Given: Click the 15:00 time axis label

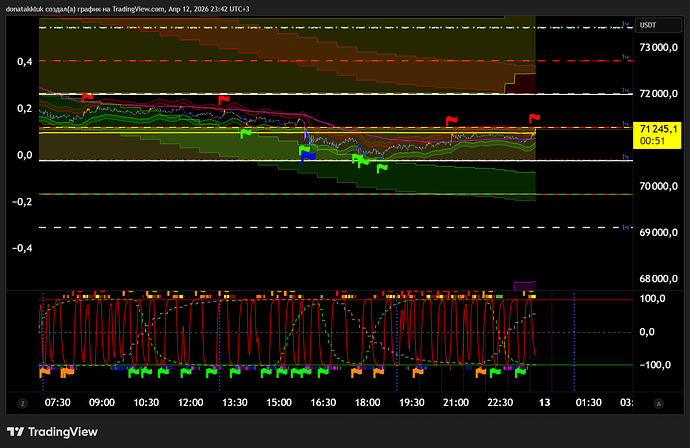Looking at the screenshot, I should click(x=279, y=403).
